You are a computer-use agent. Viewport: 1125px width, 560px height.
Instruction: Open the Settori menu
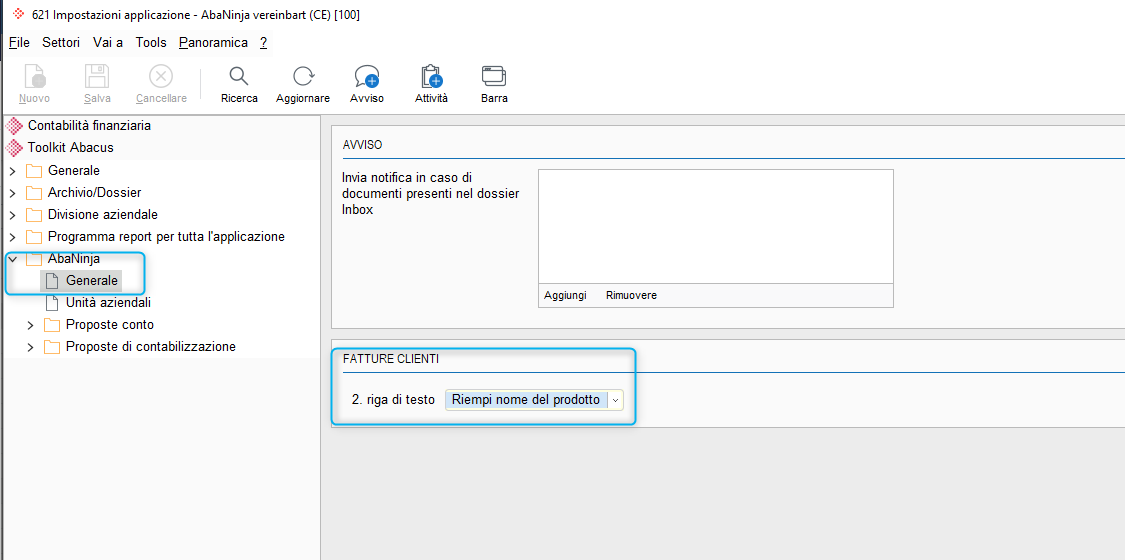[61, 42]
